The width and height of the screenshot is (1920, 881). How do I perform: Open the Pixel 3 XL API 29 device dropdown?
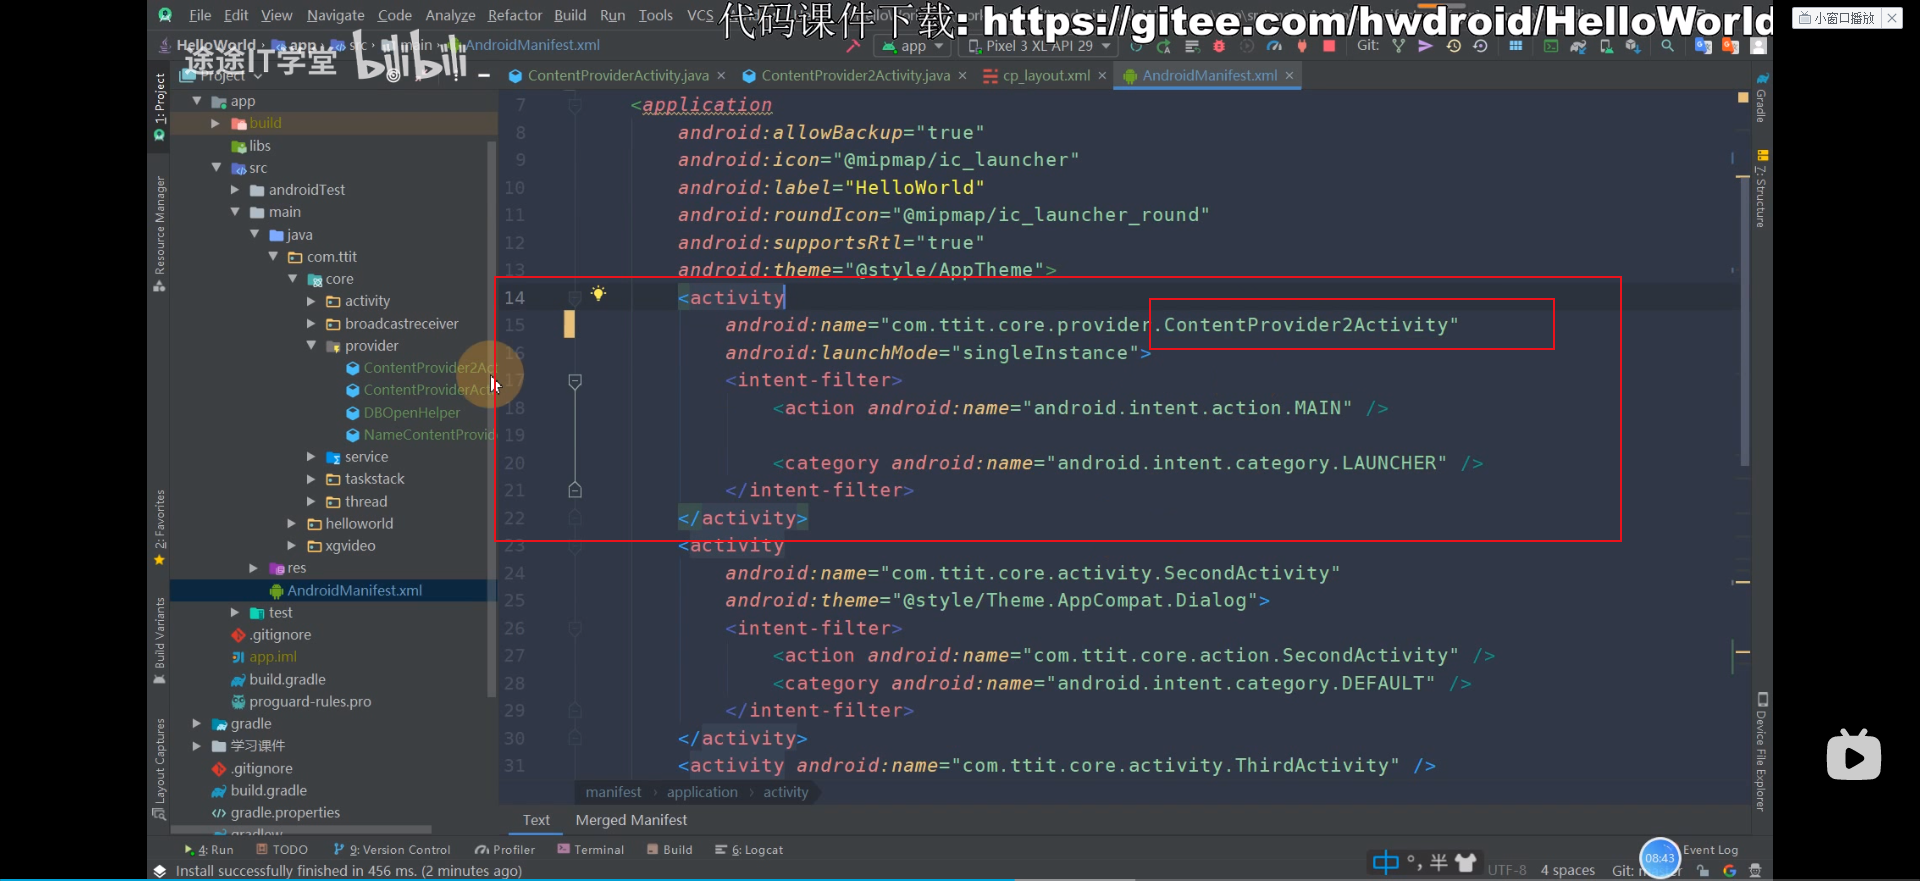tap(1040, 46)
